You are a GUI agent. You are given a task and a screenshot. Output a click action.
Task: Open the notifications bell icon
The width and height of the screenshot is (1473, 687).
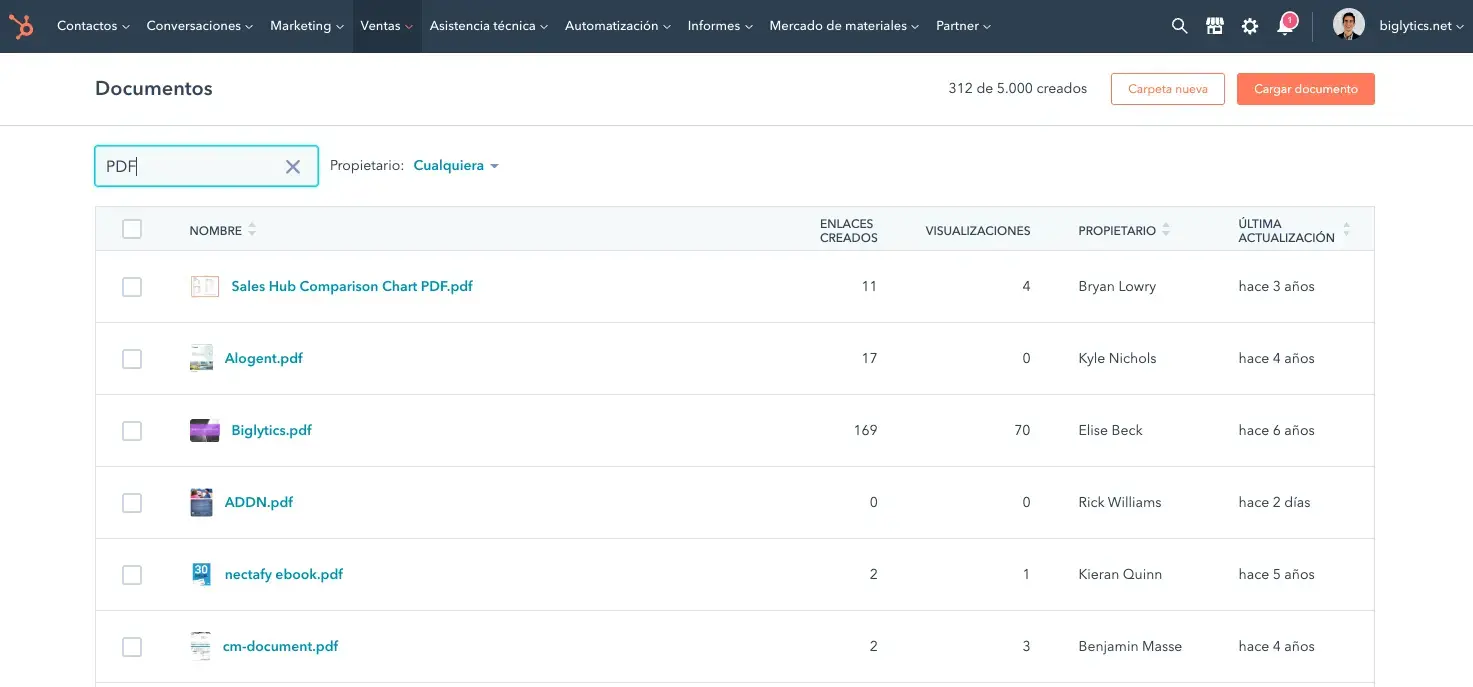click(1286, 26)
